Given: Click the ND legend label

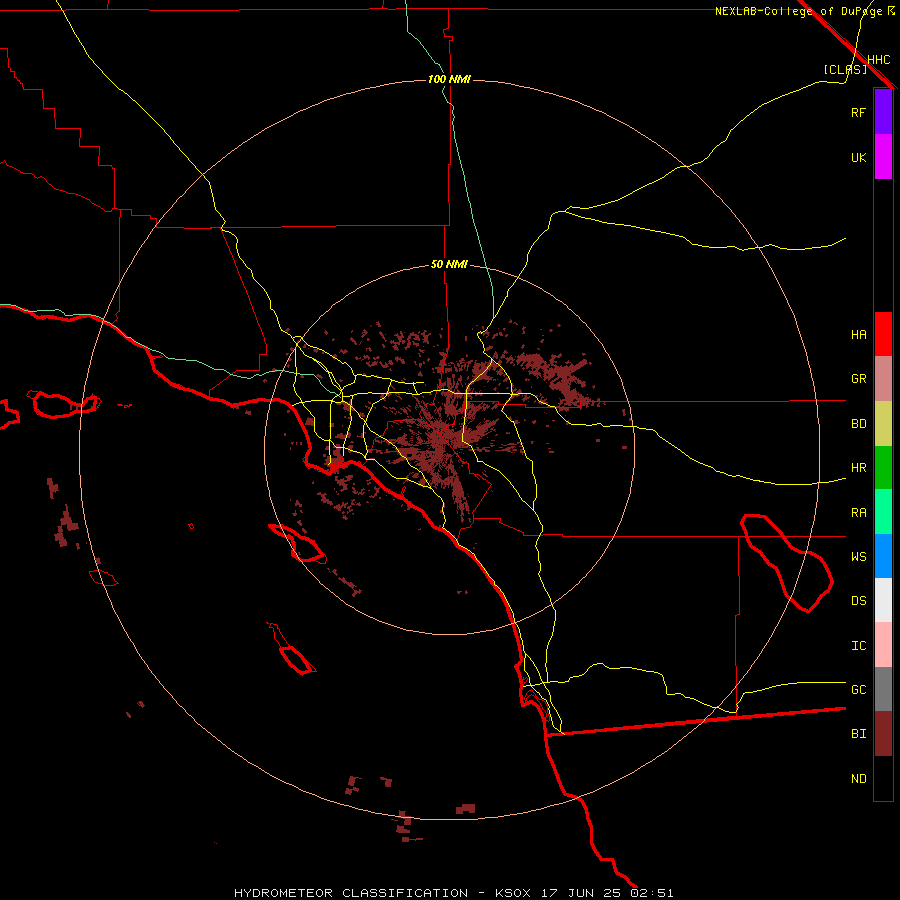Looking at the screenshot, I should [859, 779].
